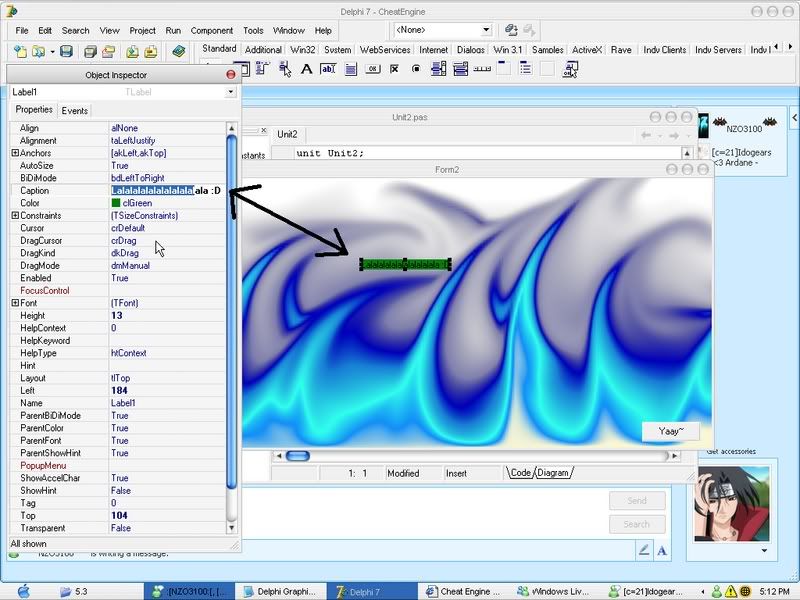Click the Help contents book icon

pyautogui.click(x=179, y=51)
